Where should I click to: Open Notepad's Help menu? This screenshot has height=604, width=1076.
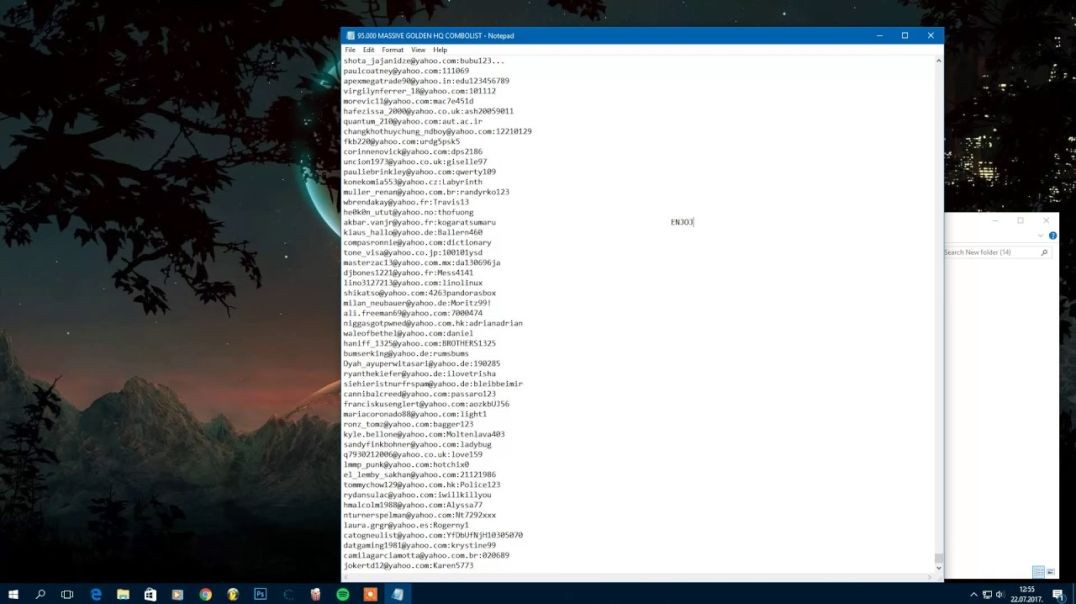pos(440,50)
